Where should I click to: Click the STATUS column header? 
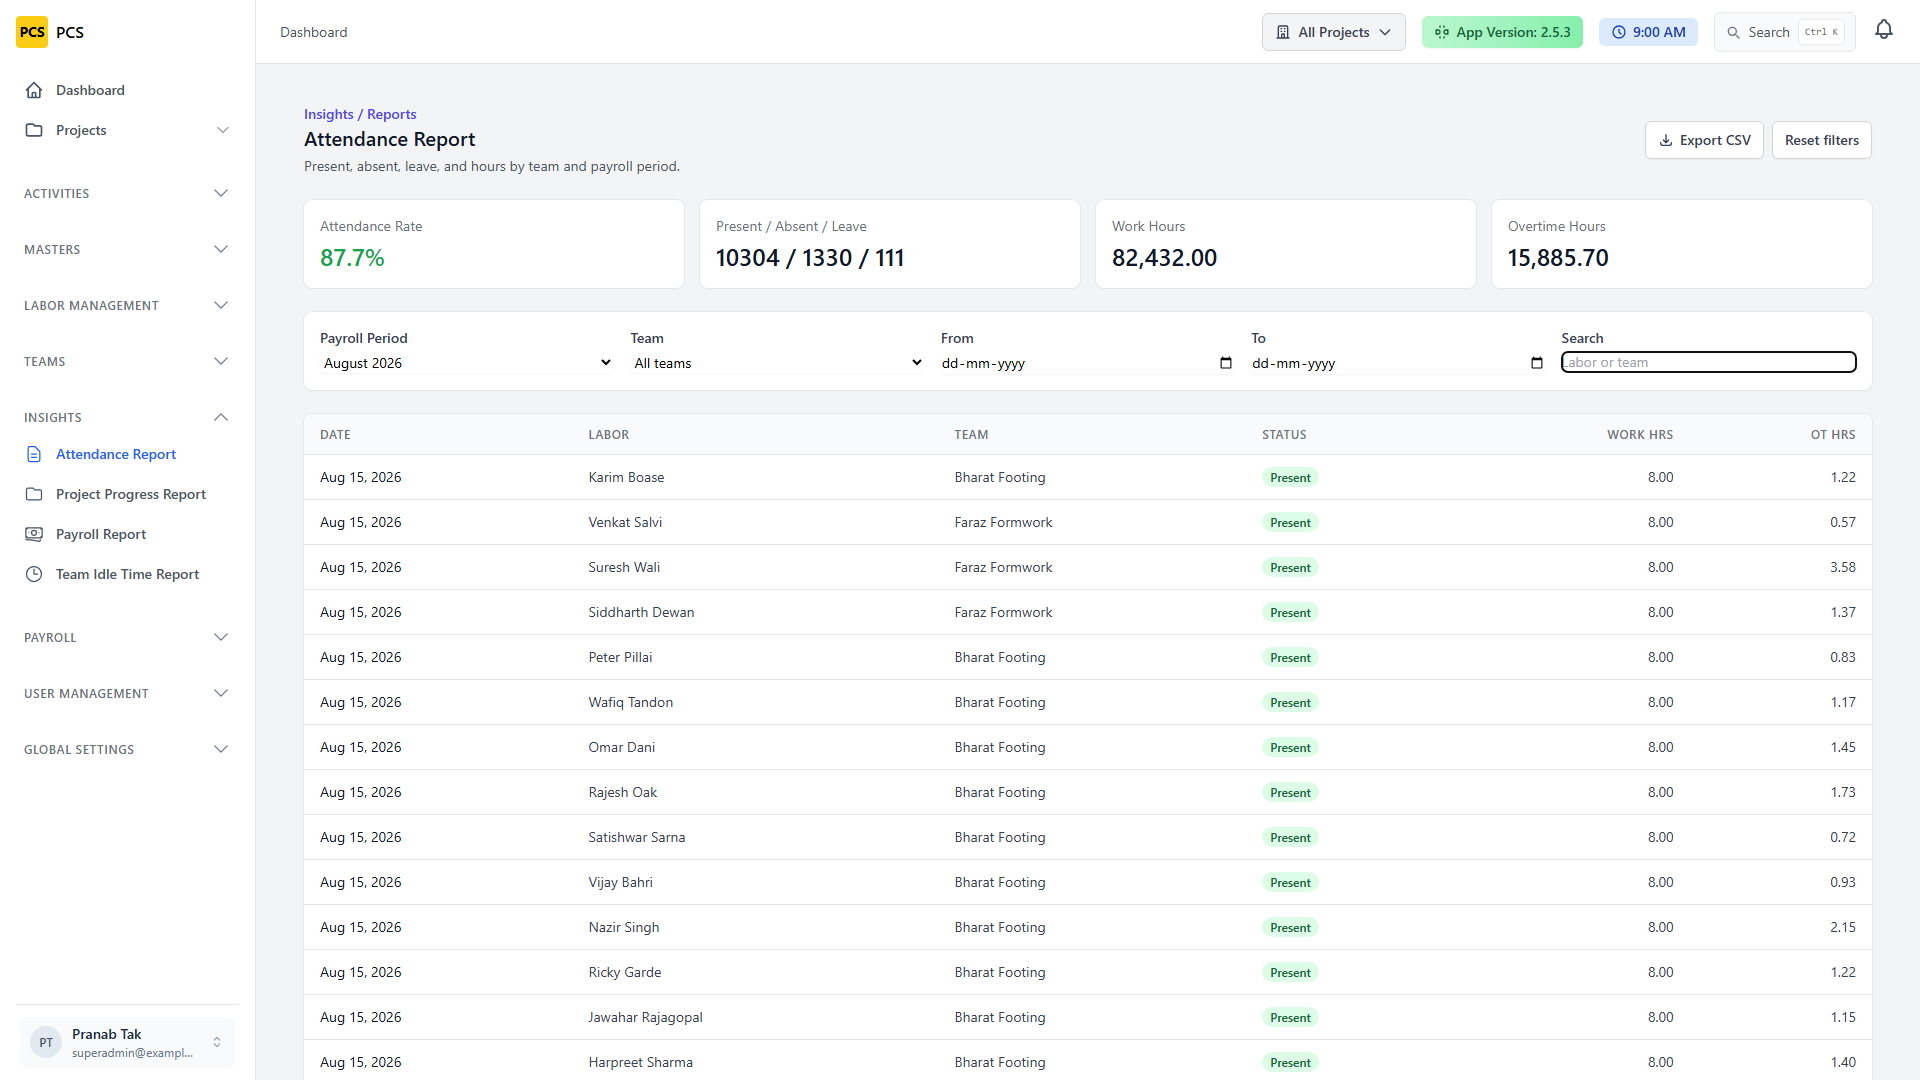click(1284, 435)
